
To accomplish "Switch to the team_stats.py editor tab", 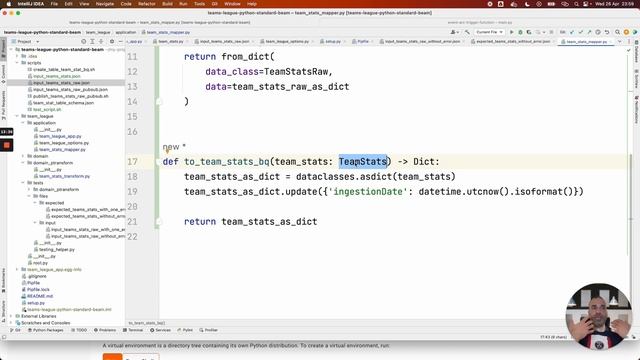I will point(171,42).
